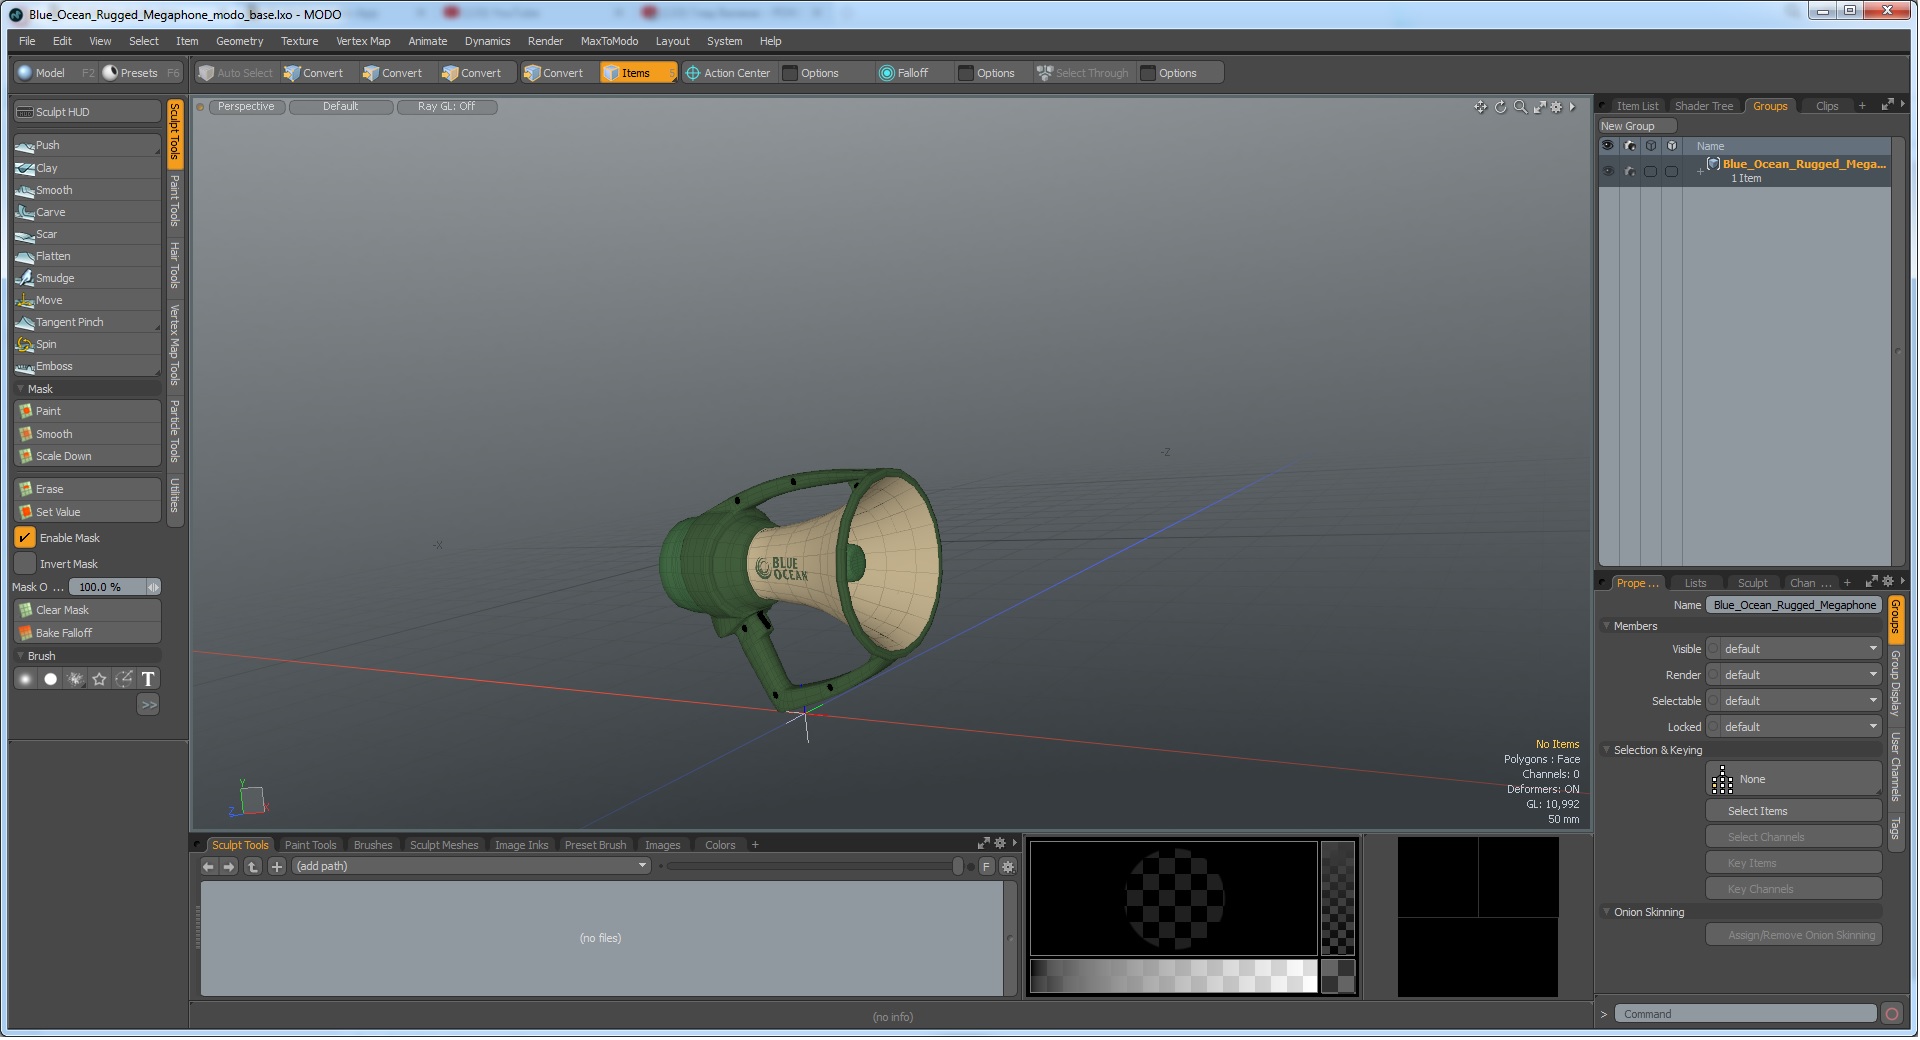Click the checkered sphere preview thumbnail
Screen dimensions: 1920x1040
tap(1174, 898)
